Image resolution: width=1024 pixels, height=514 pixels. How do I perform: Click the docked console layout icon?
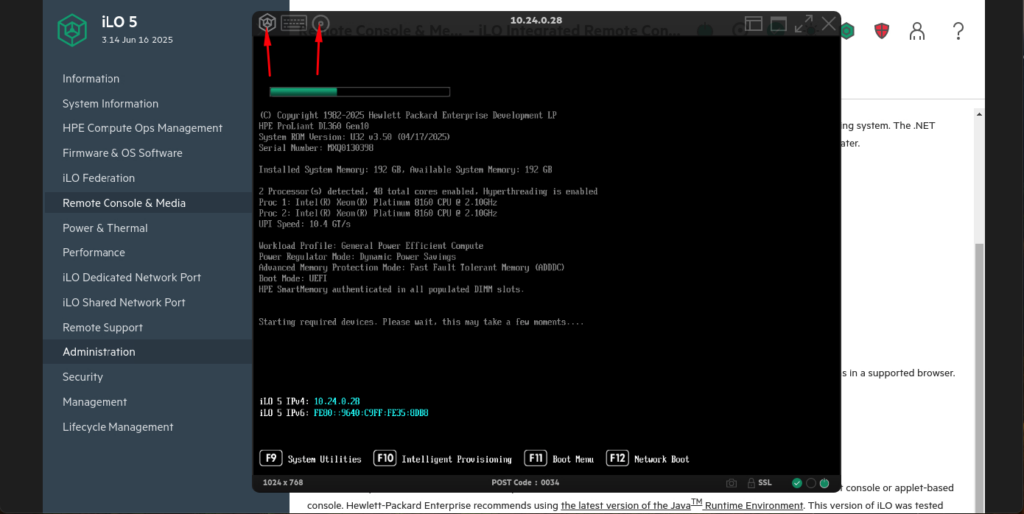tap(754, 24)
